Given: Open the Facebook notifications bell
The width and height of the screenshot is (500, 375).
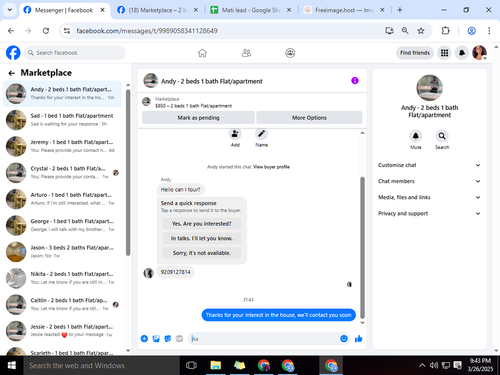Looking at the screenshot, I should coord(462,53).
